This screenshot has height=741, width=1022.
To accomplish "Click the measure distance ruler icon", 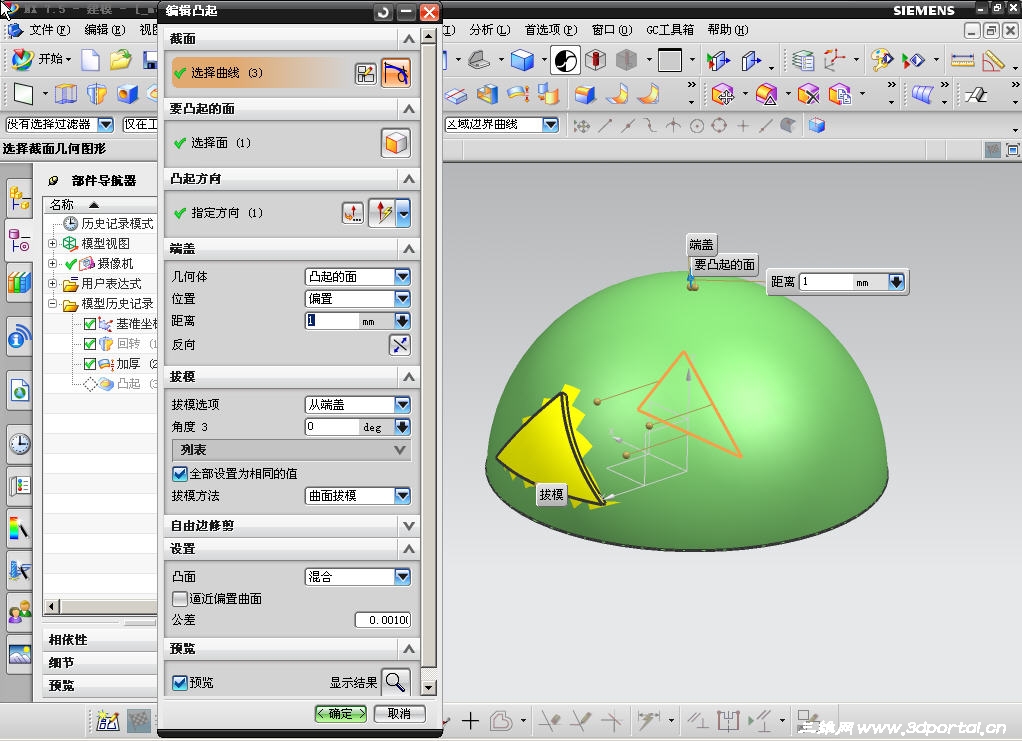I will [x=962, y=61].
